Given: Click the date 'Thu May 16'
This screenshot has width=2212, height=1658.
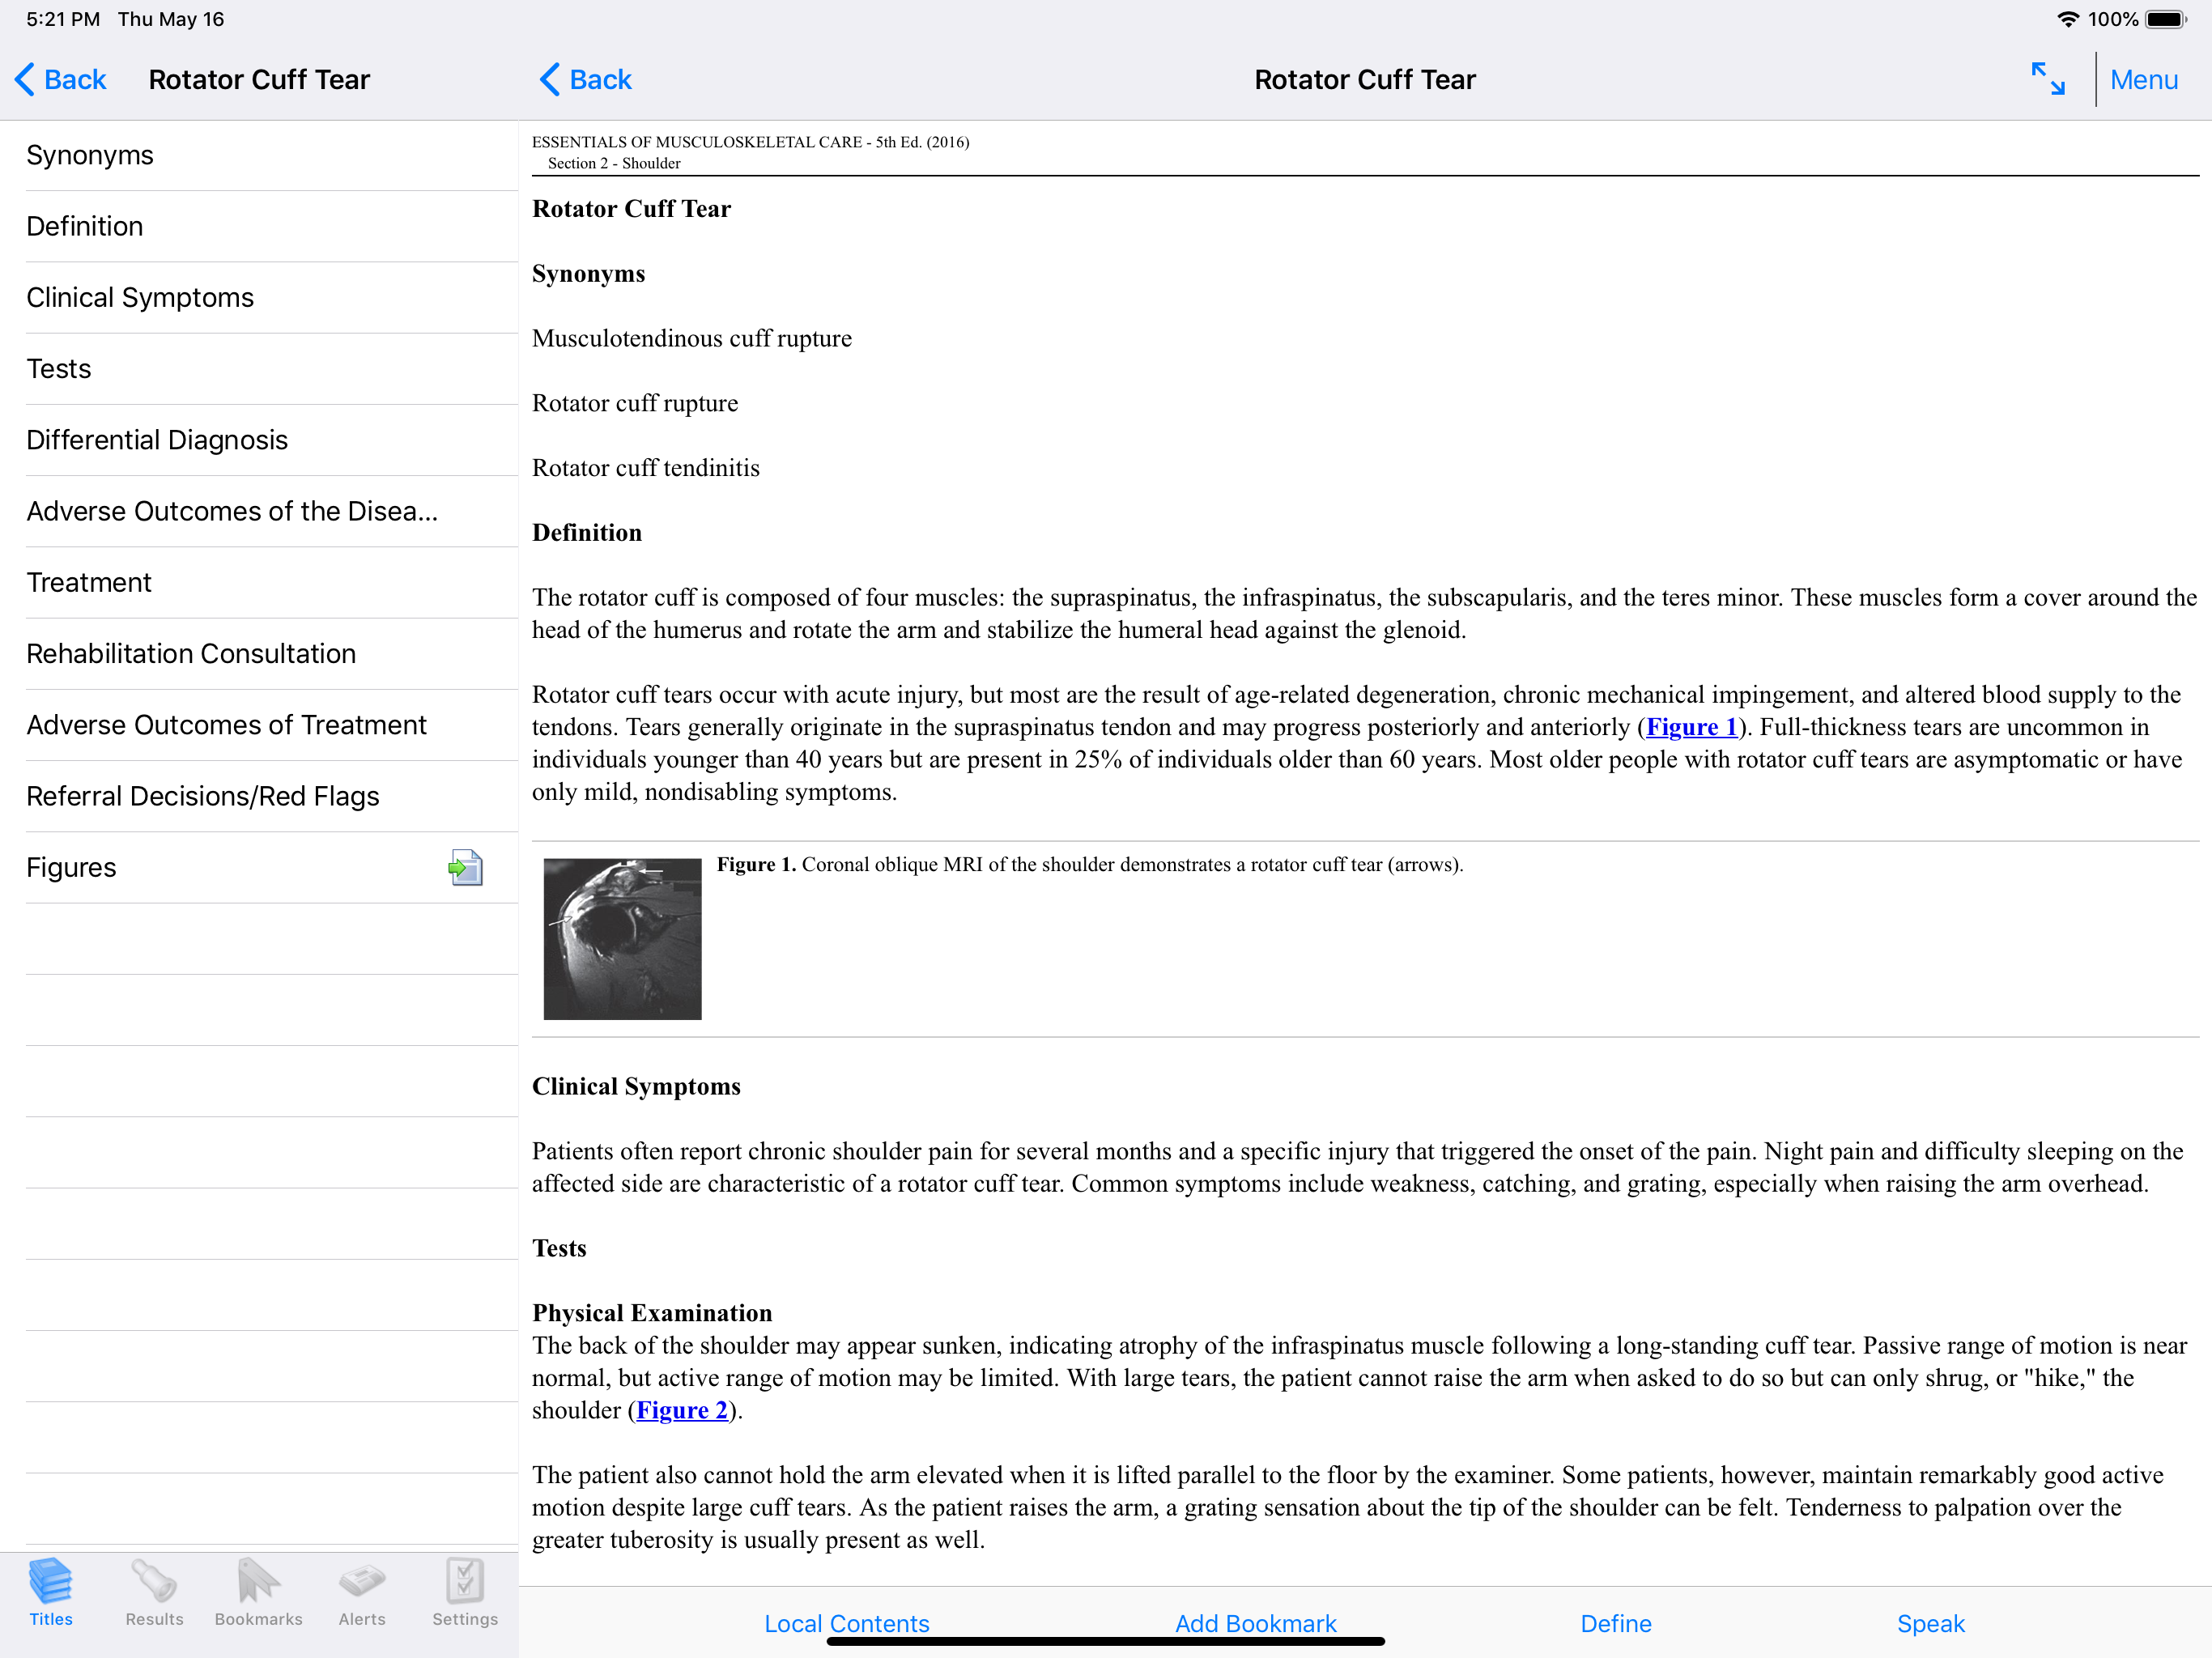Looking at the screenshot, I should point(171,19).
